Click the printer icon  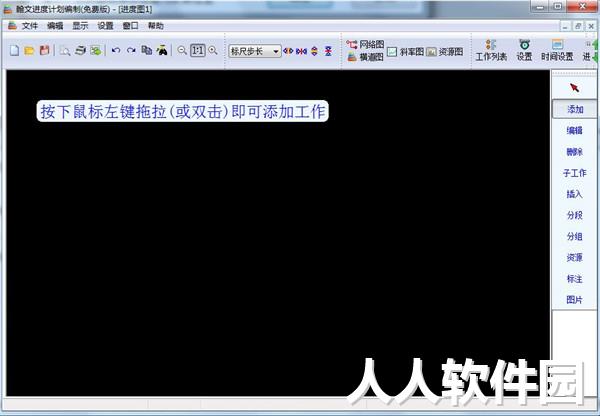(80, 51)
